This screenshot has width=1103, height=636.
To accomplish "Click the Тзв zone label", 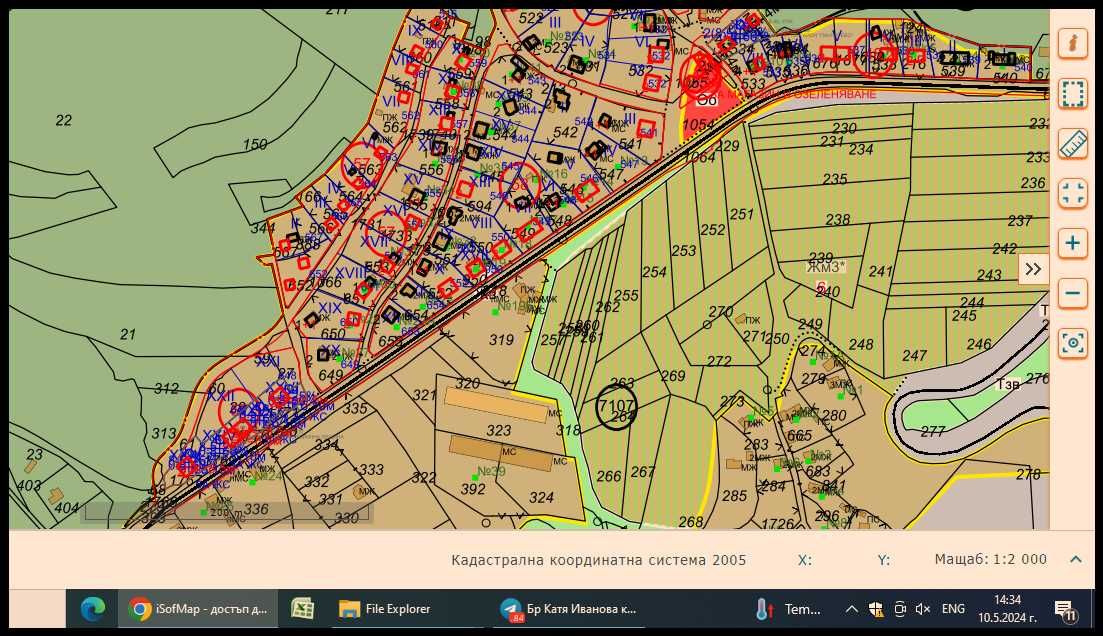I will [1008, 384].
